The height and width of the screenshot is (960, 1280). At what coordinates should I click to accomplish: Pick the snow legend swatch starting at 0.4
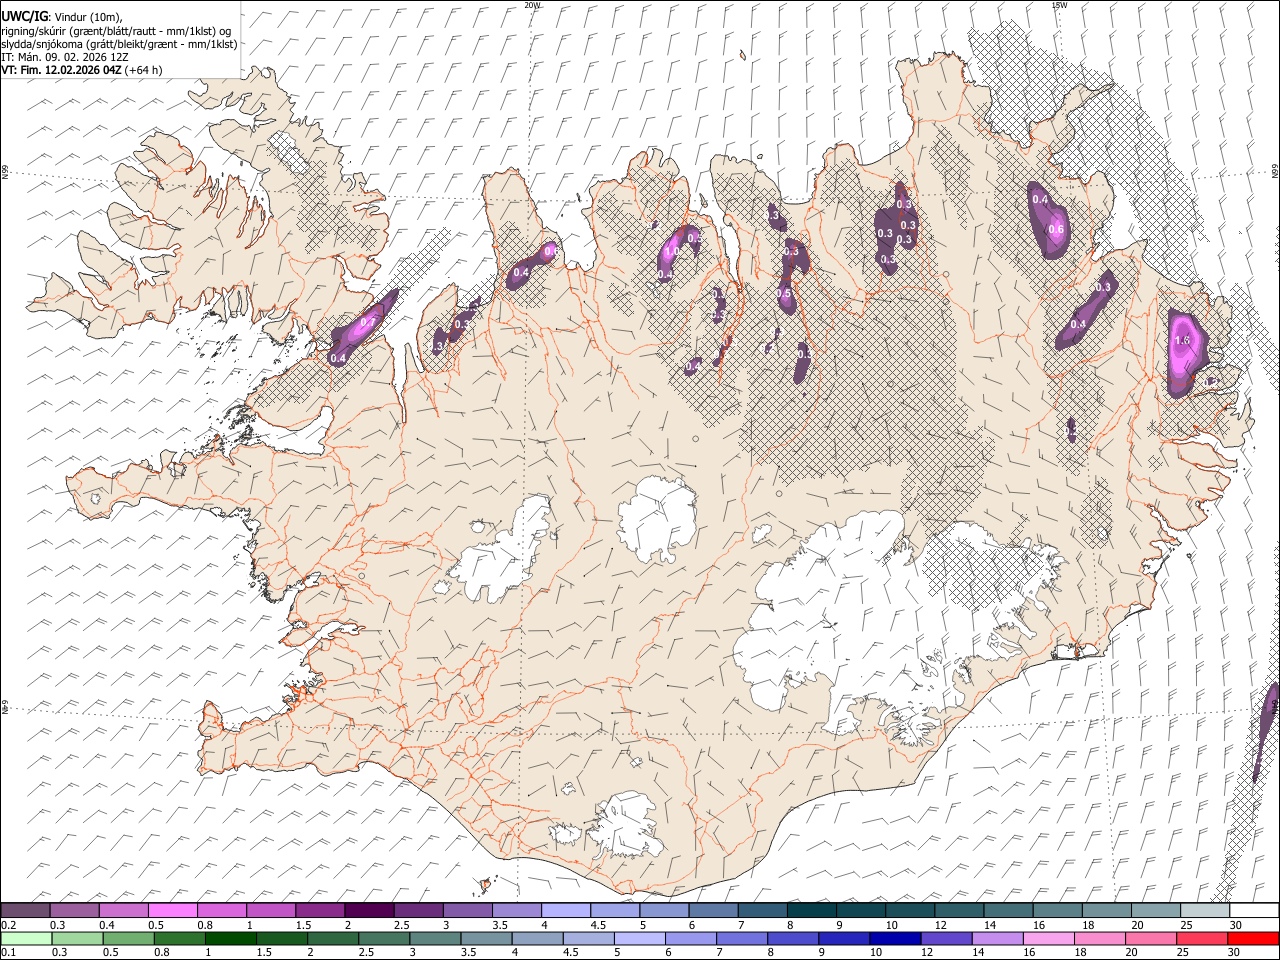point(123,911)
